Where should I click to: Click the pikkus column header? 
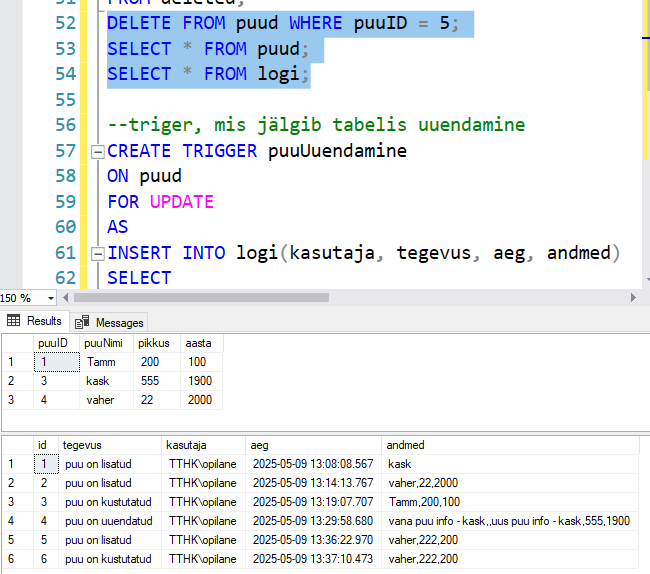[x=154, y=343]
